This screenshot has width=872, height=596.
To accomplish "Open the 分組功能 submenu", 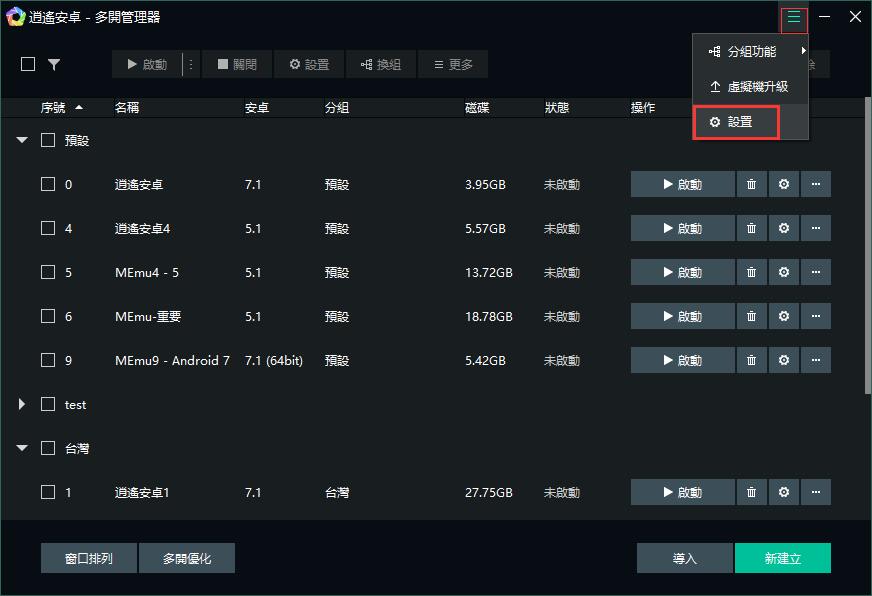I will click(x=750, y=51).
